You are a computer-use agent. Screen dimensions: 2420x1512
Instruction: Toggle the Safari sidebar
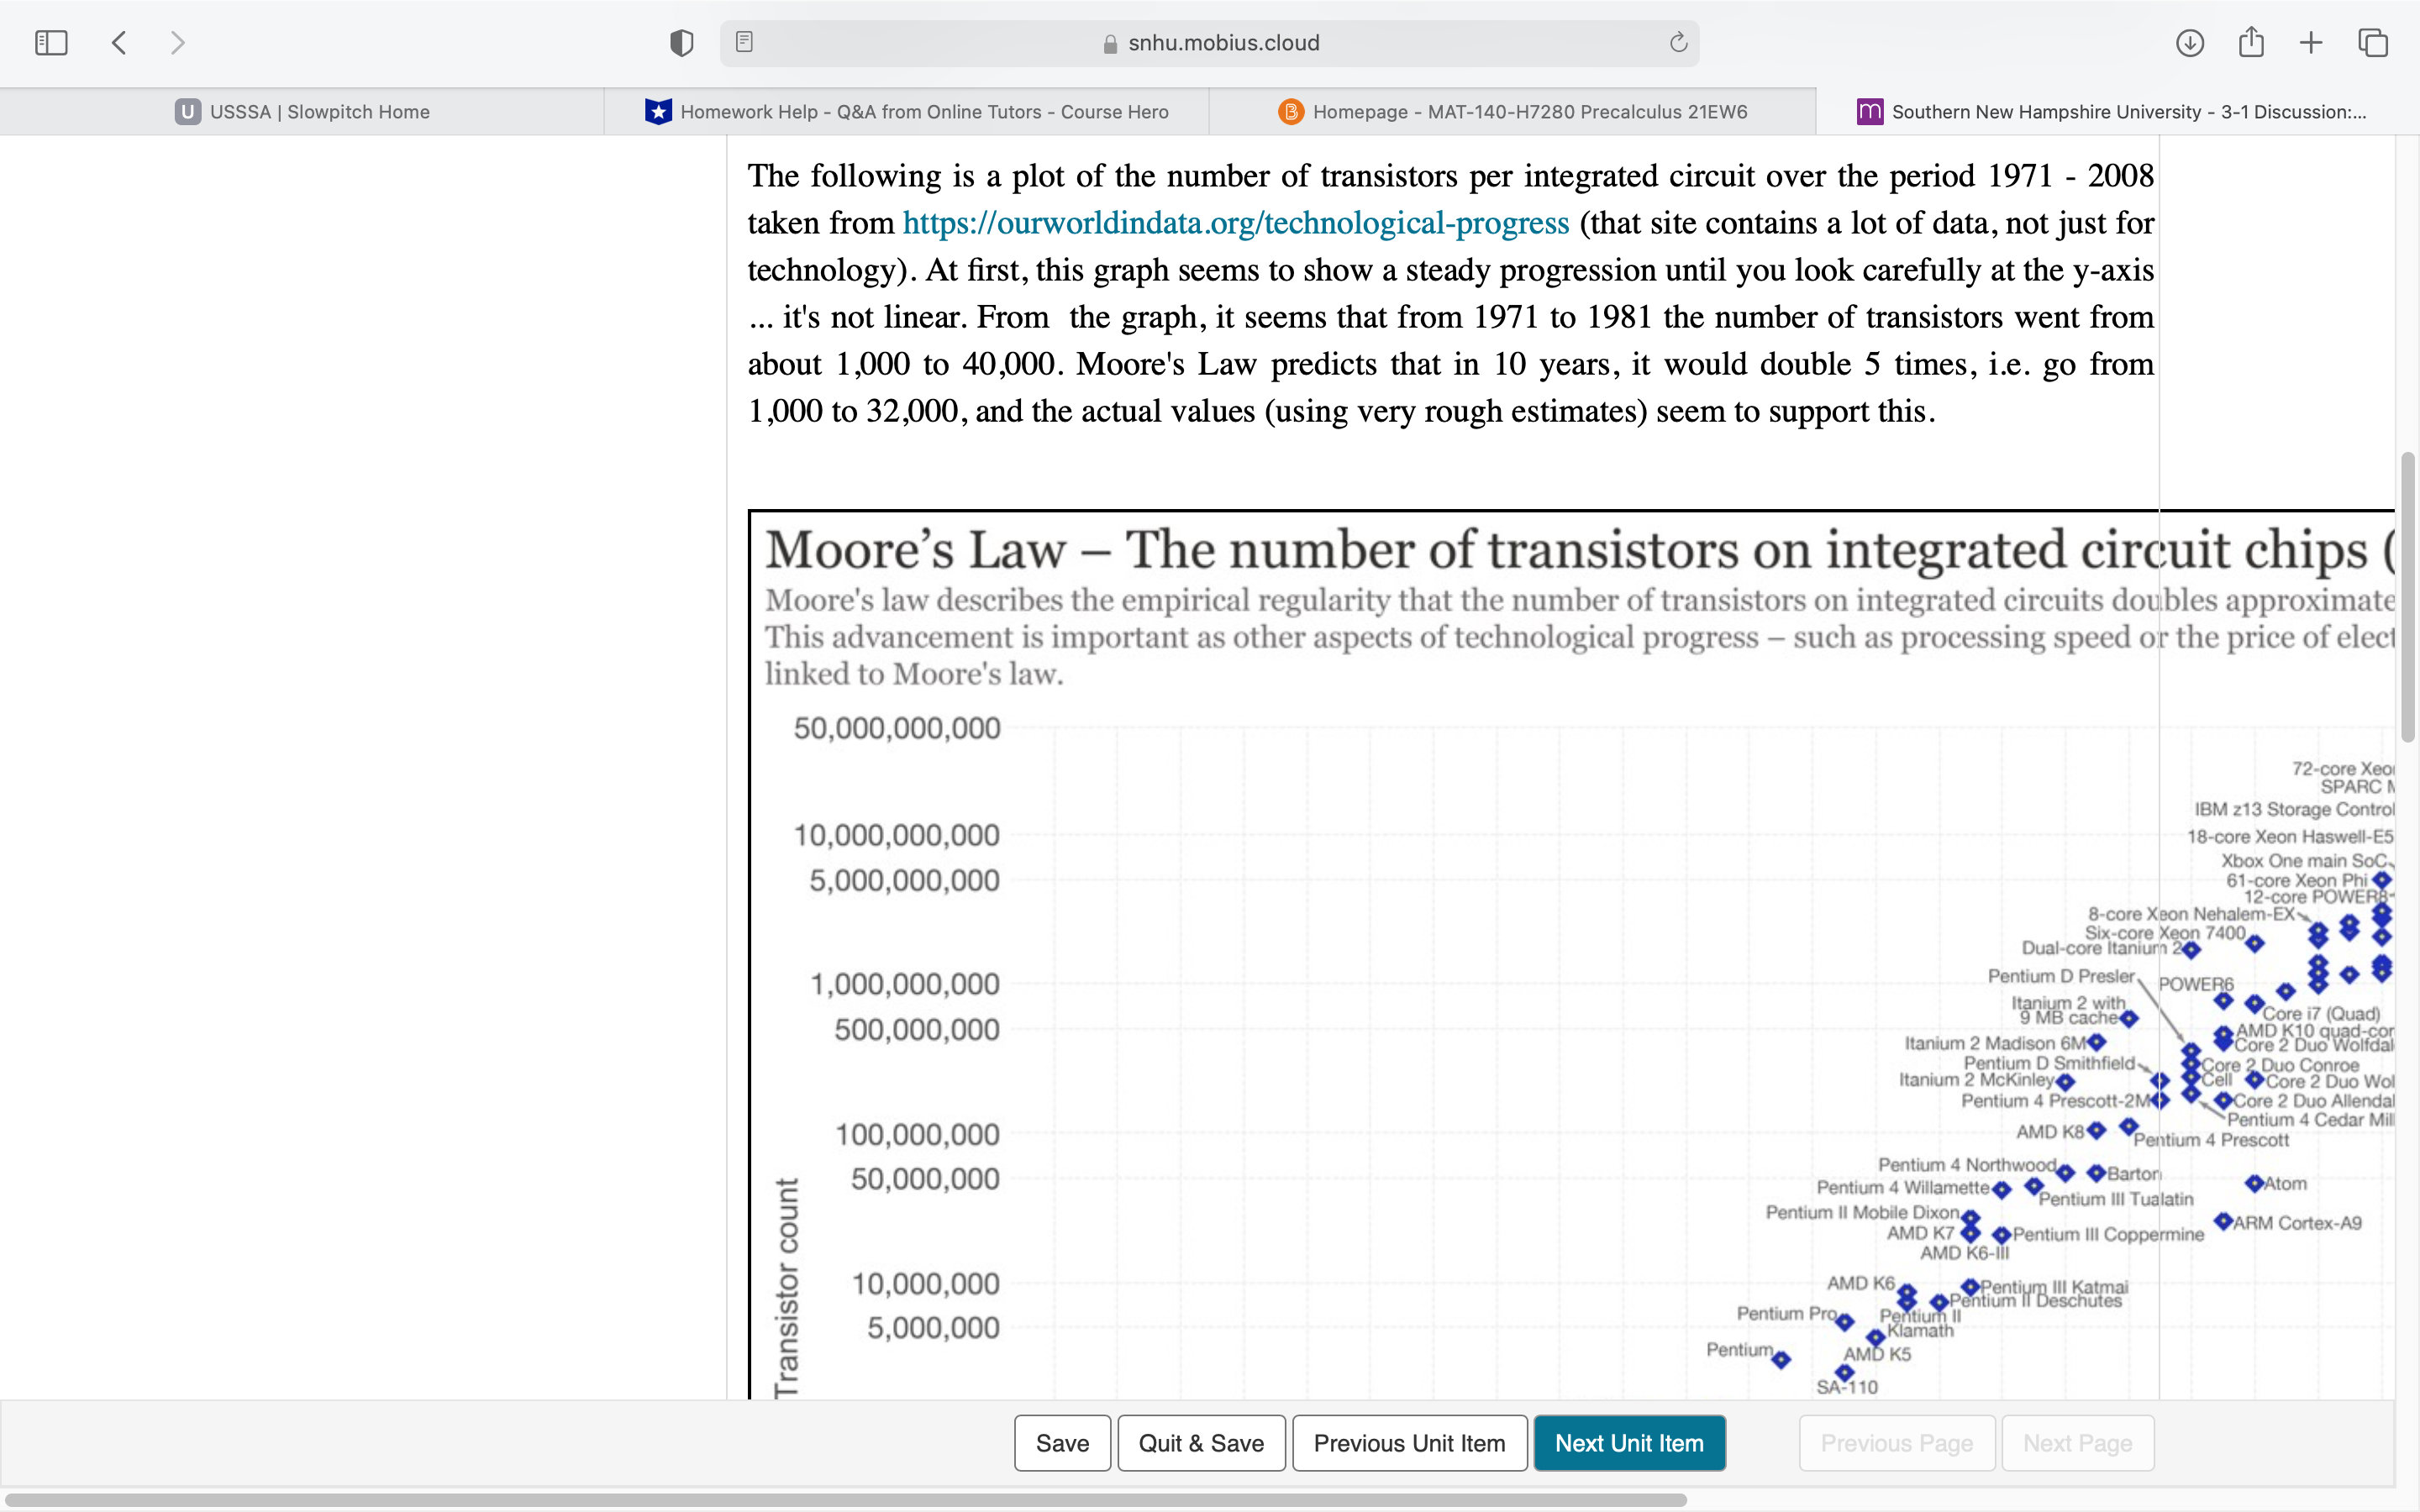tap(51, 42)
